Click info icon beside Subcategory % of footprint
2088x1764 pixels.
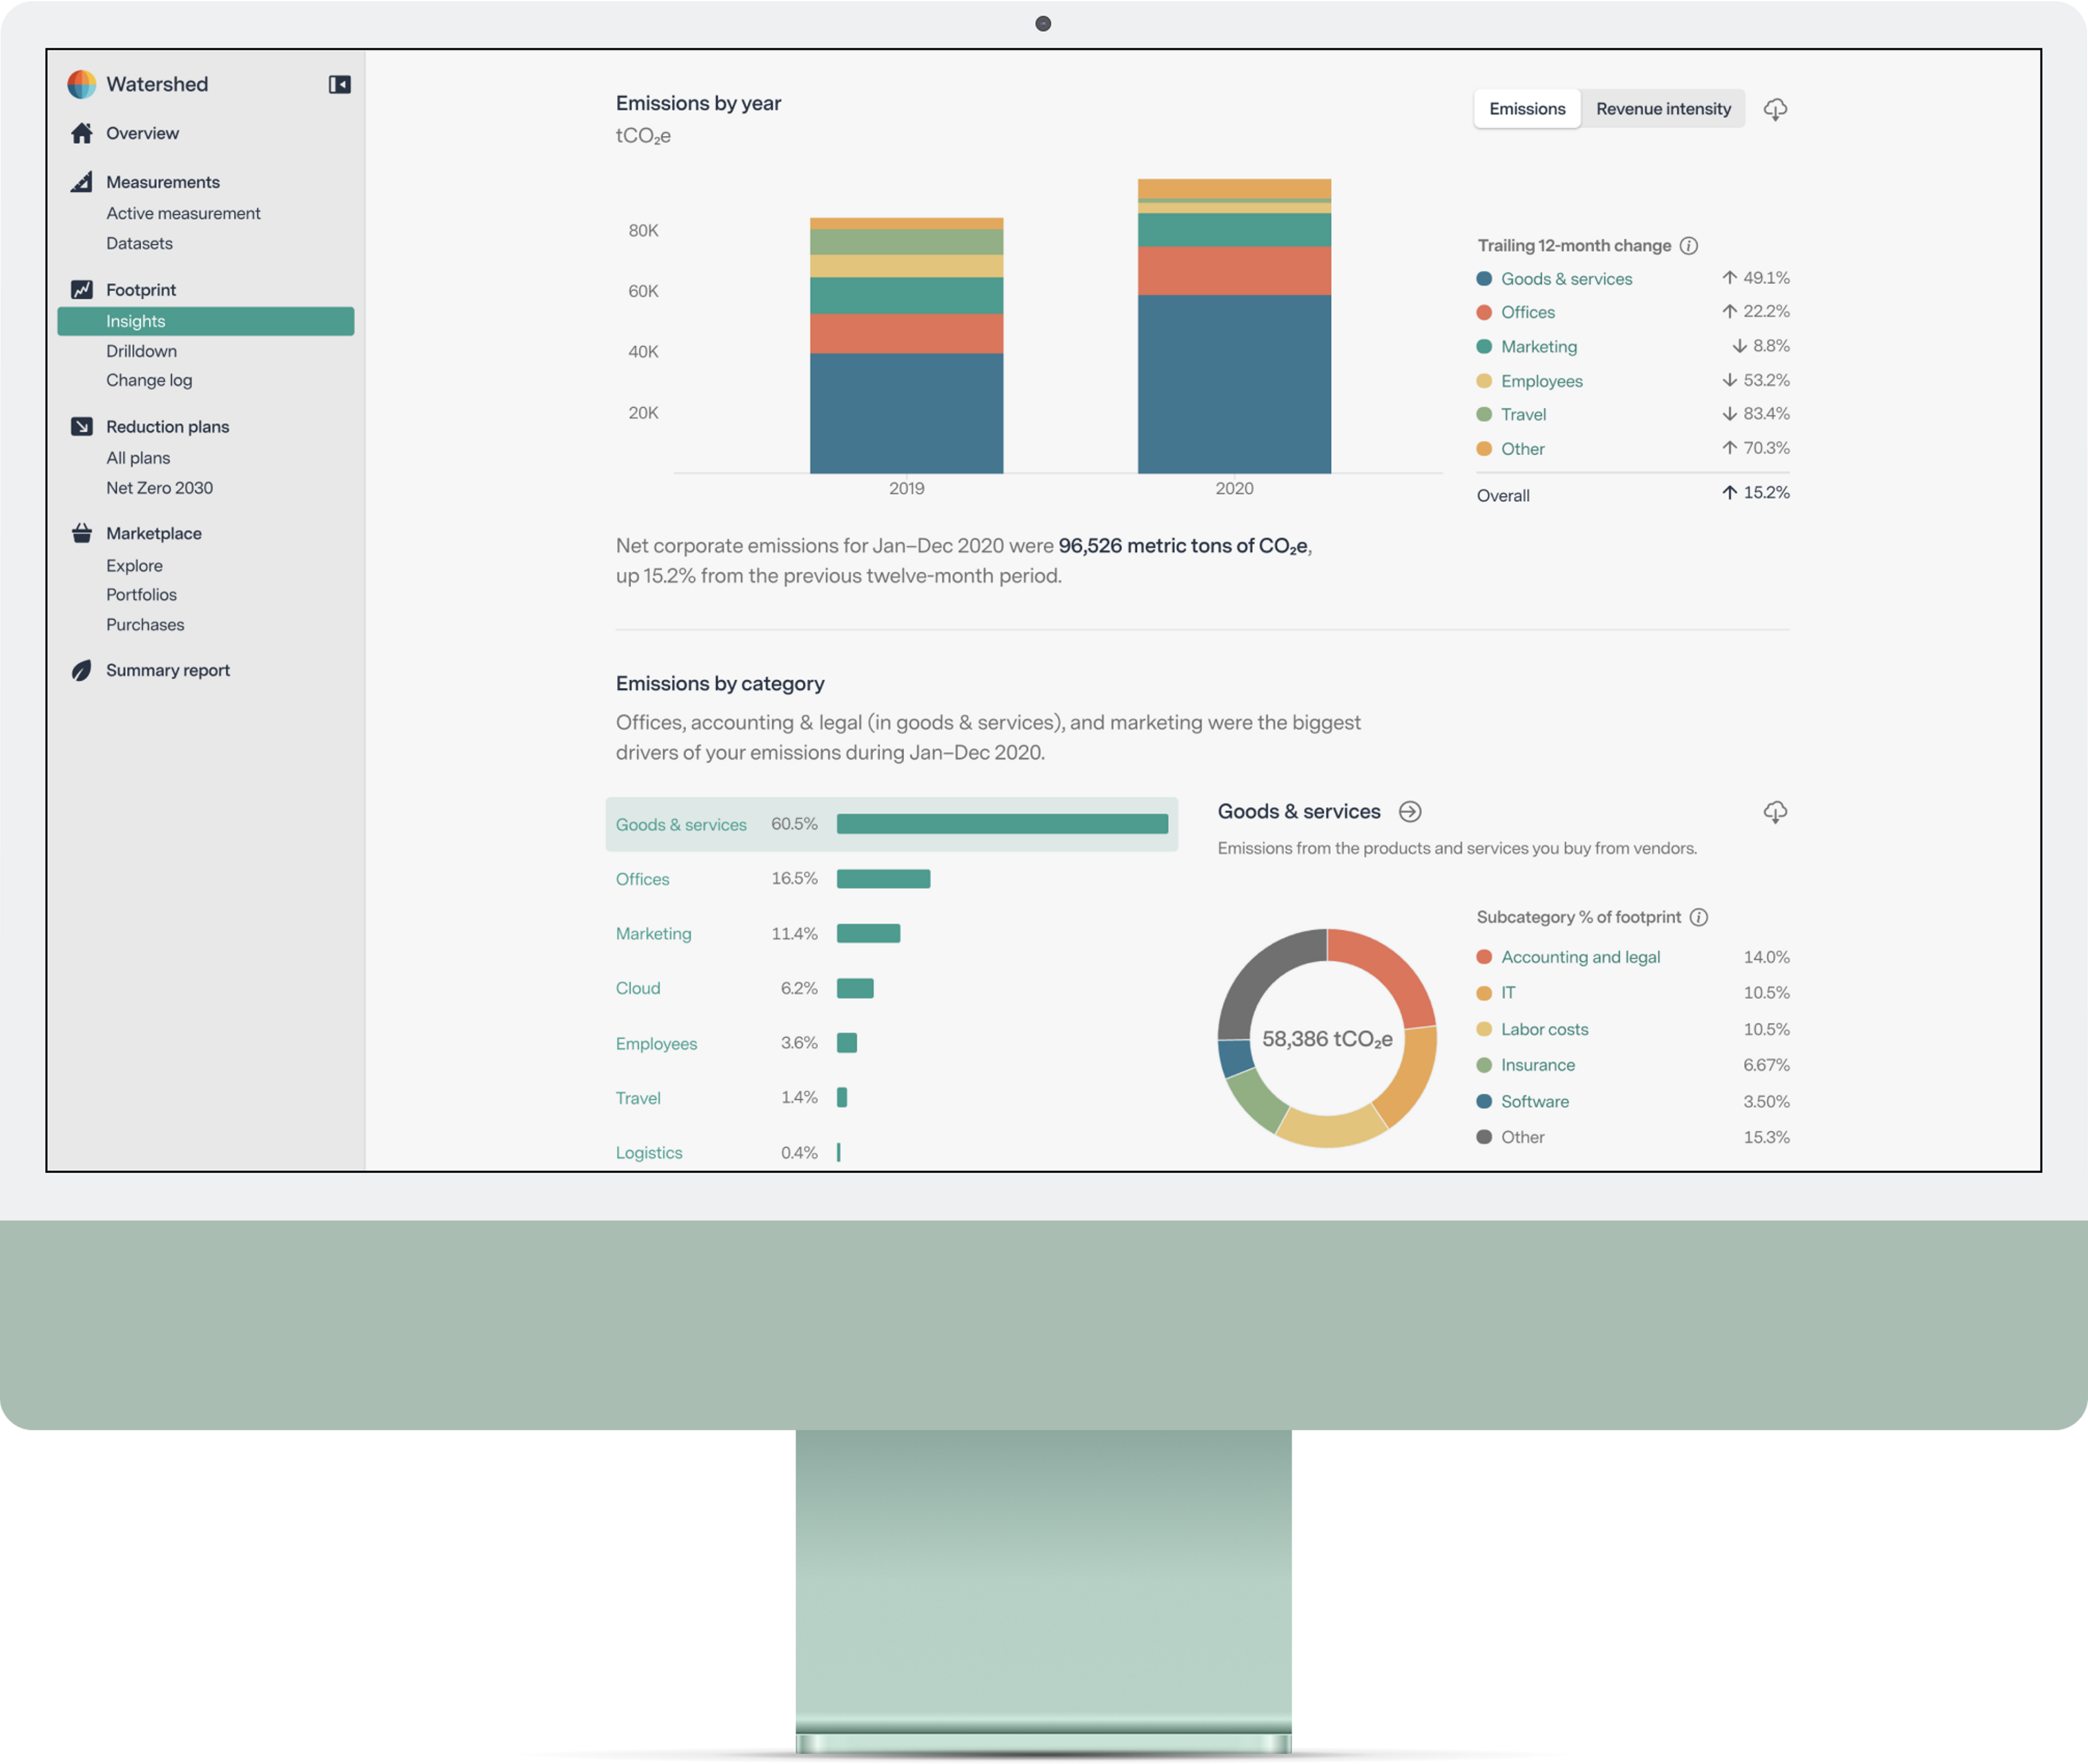(1698, 917)
